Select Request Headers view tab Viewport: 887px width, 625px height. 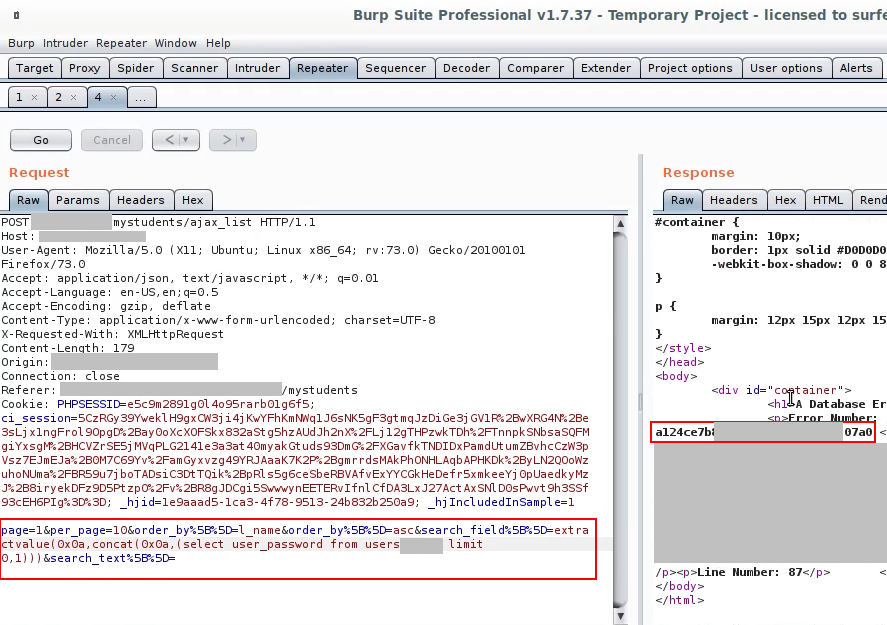141,200
